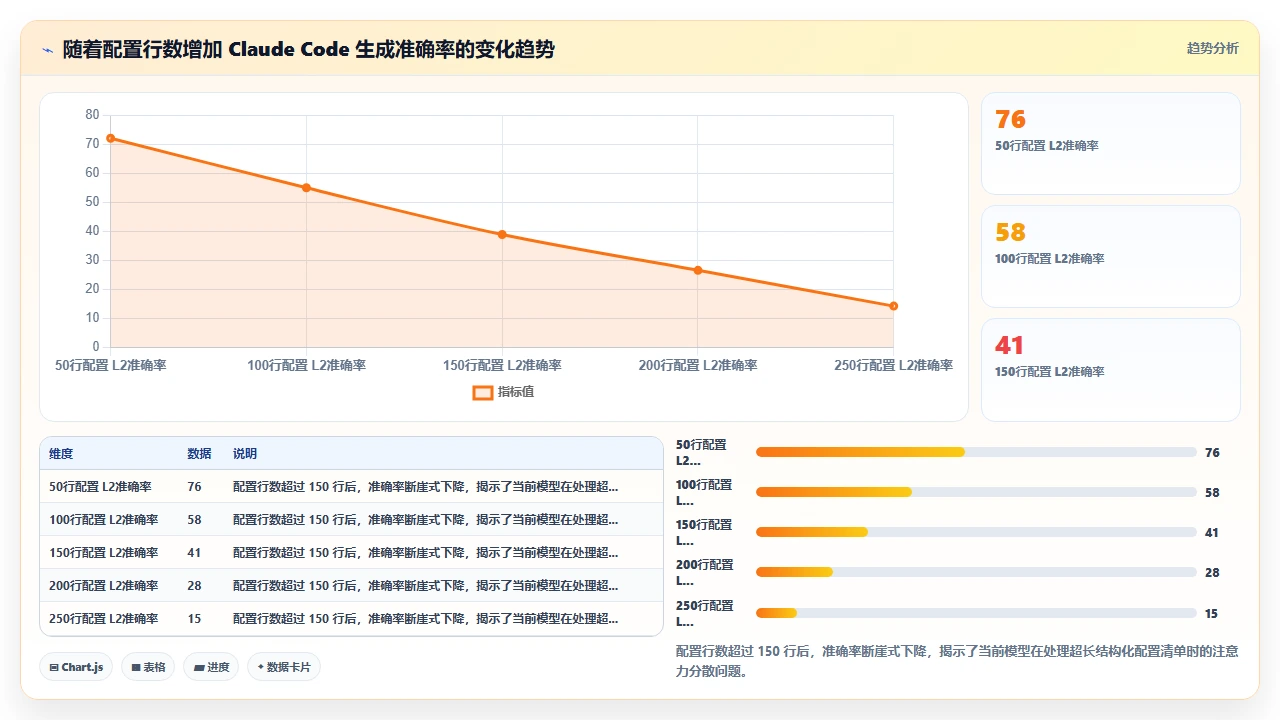Click x-axis label 150行配置 L2准确率

502,365
